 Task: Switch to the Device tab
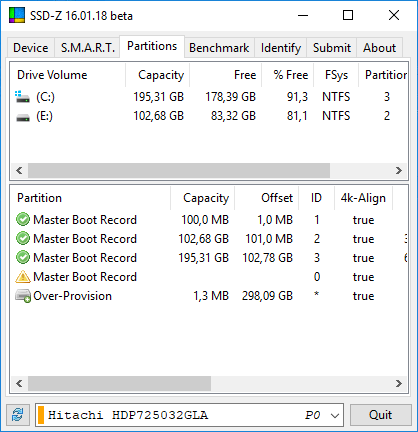pyautogui.click(x=31, y=48)
